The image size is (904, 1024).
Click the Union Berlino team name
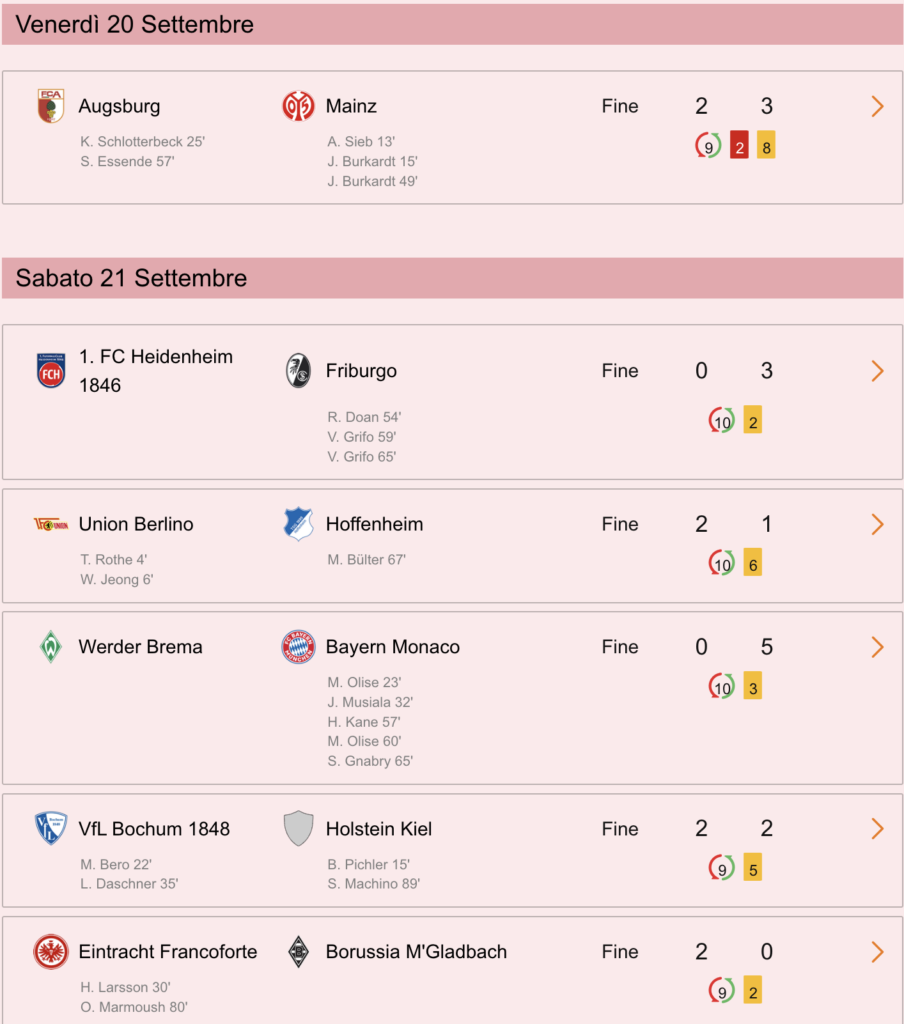click(136, 524)
